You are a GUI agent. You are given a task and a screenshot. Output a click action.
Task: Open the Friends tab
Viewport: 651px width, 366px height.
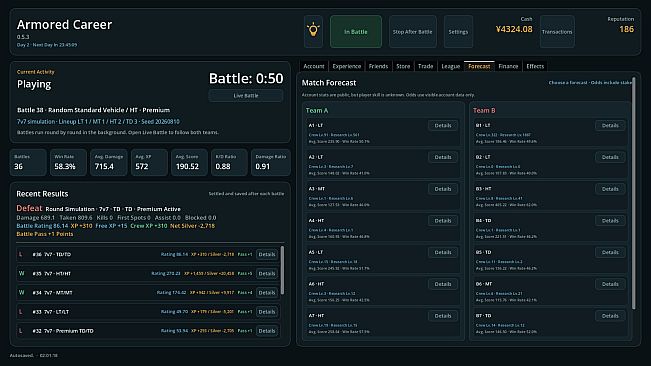[x=378, y=66]
